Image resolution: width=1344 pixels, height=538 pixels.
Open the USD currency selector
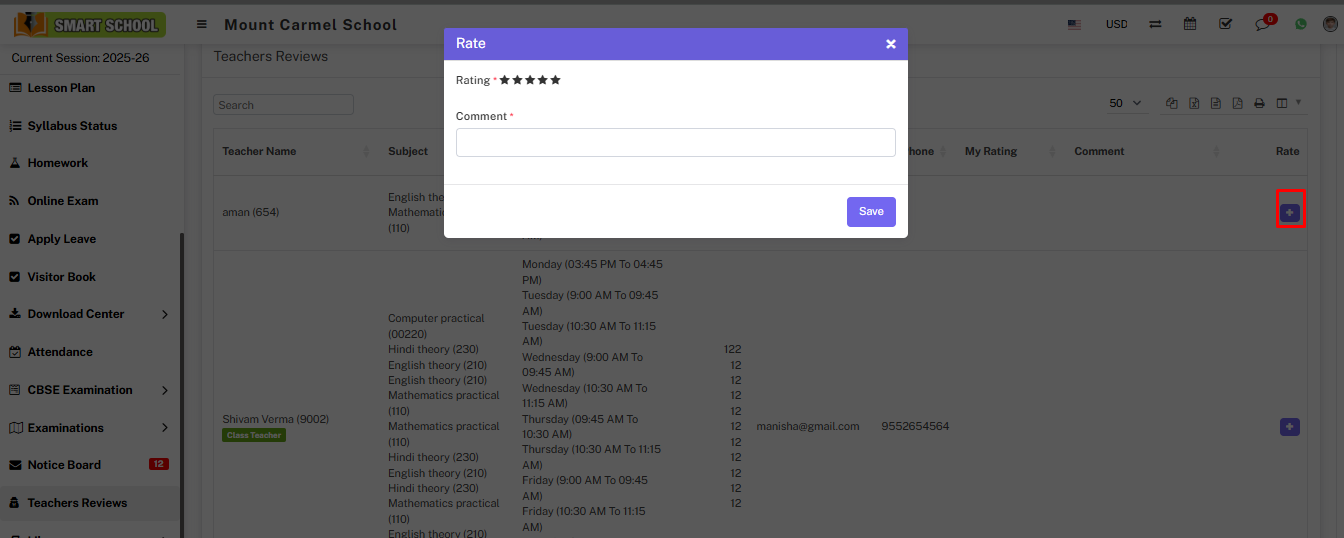[1116, 24]
